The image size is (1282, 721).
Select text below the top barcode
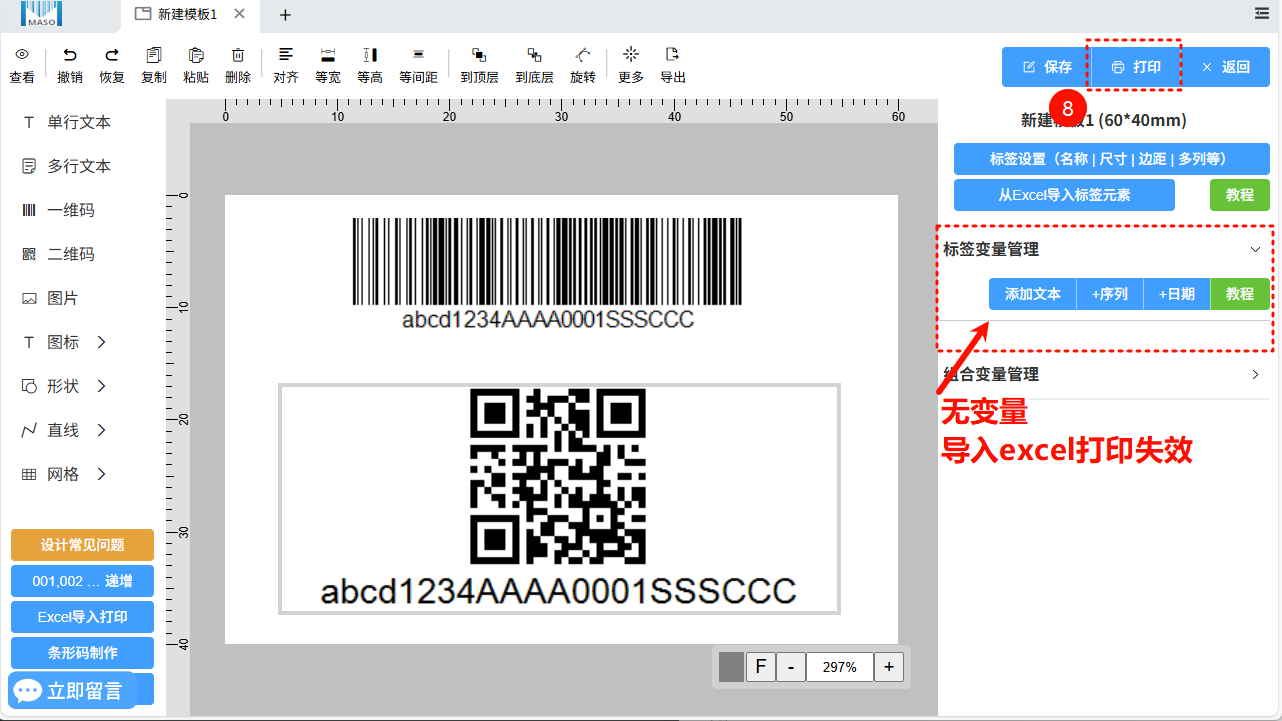coord(548,320)
